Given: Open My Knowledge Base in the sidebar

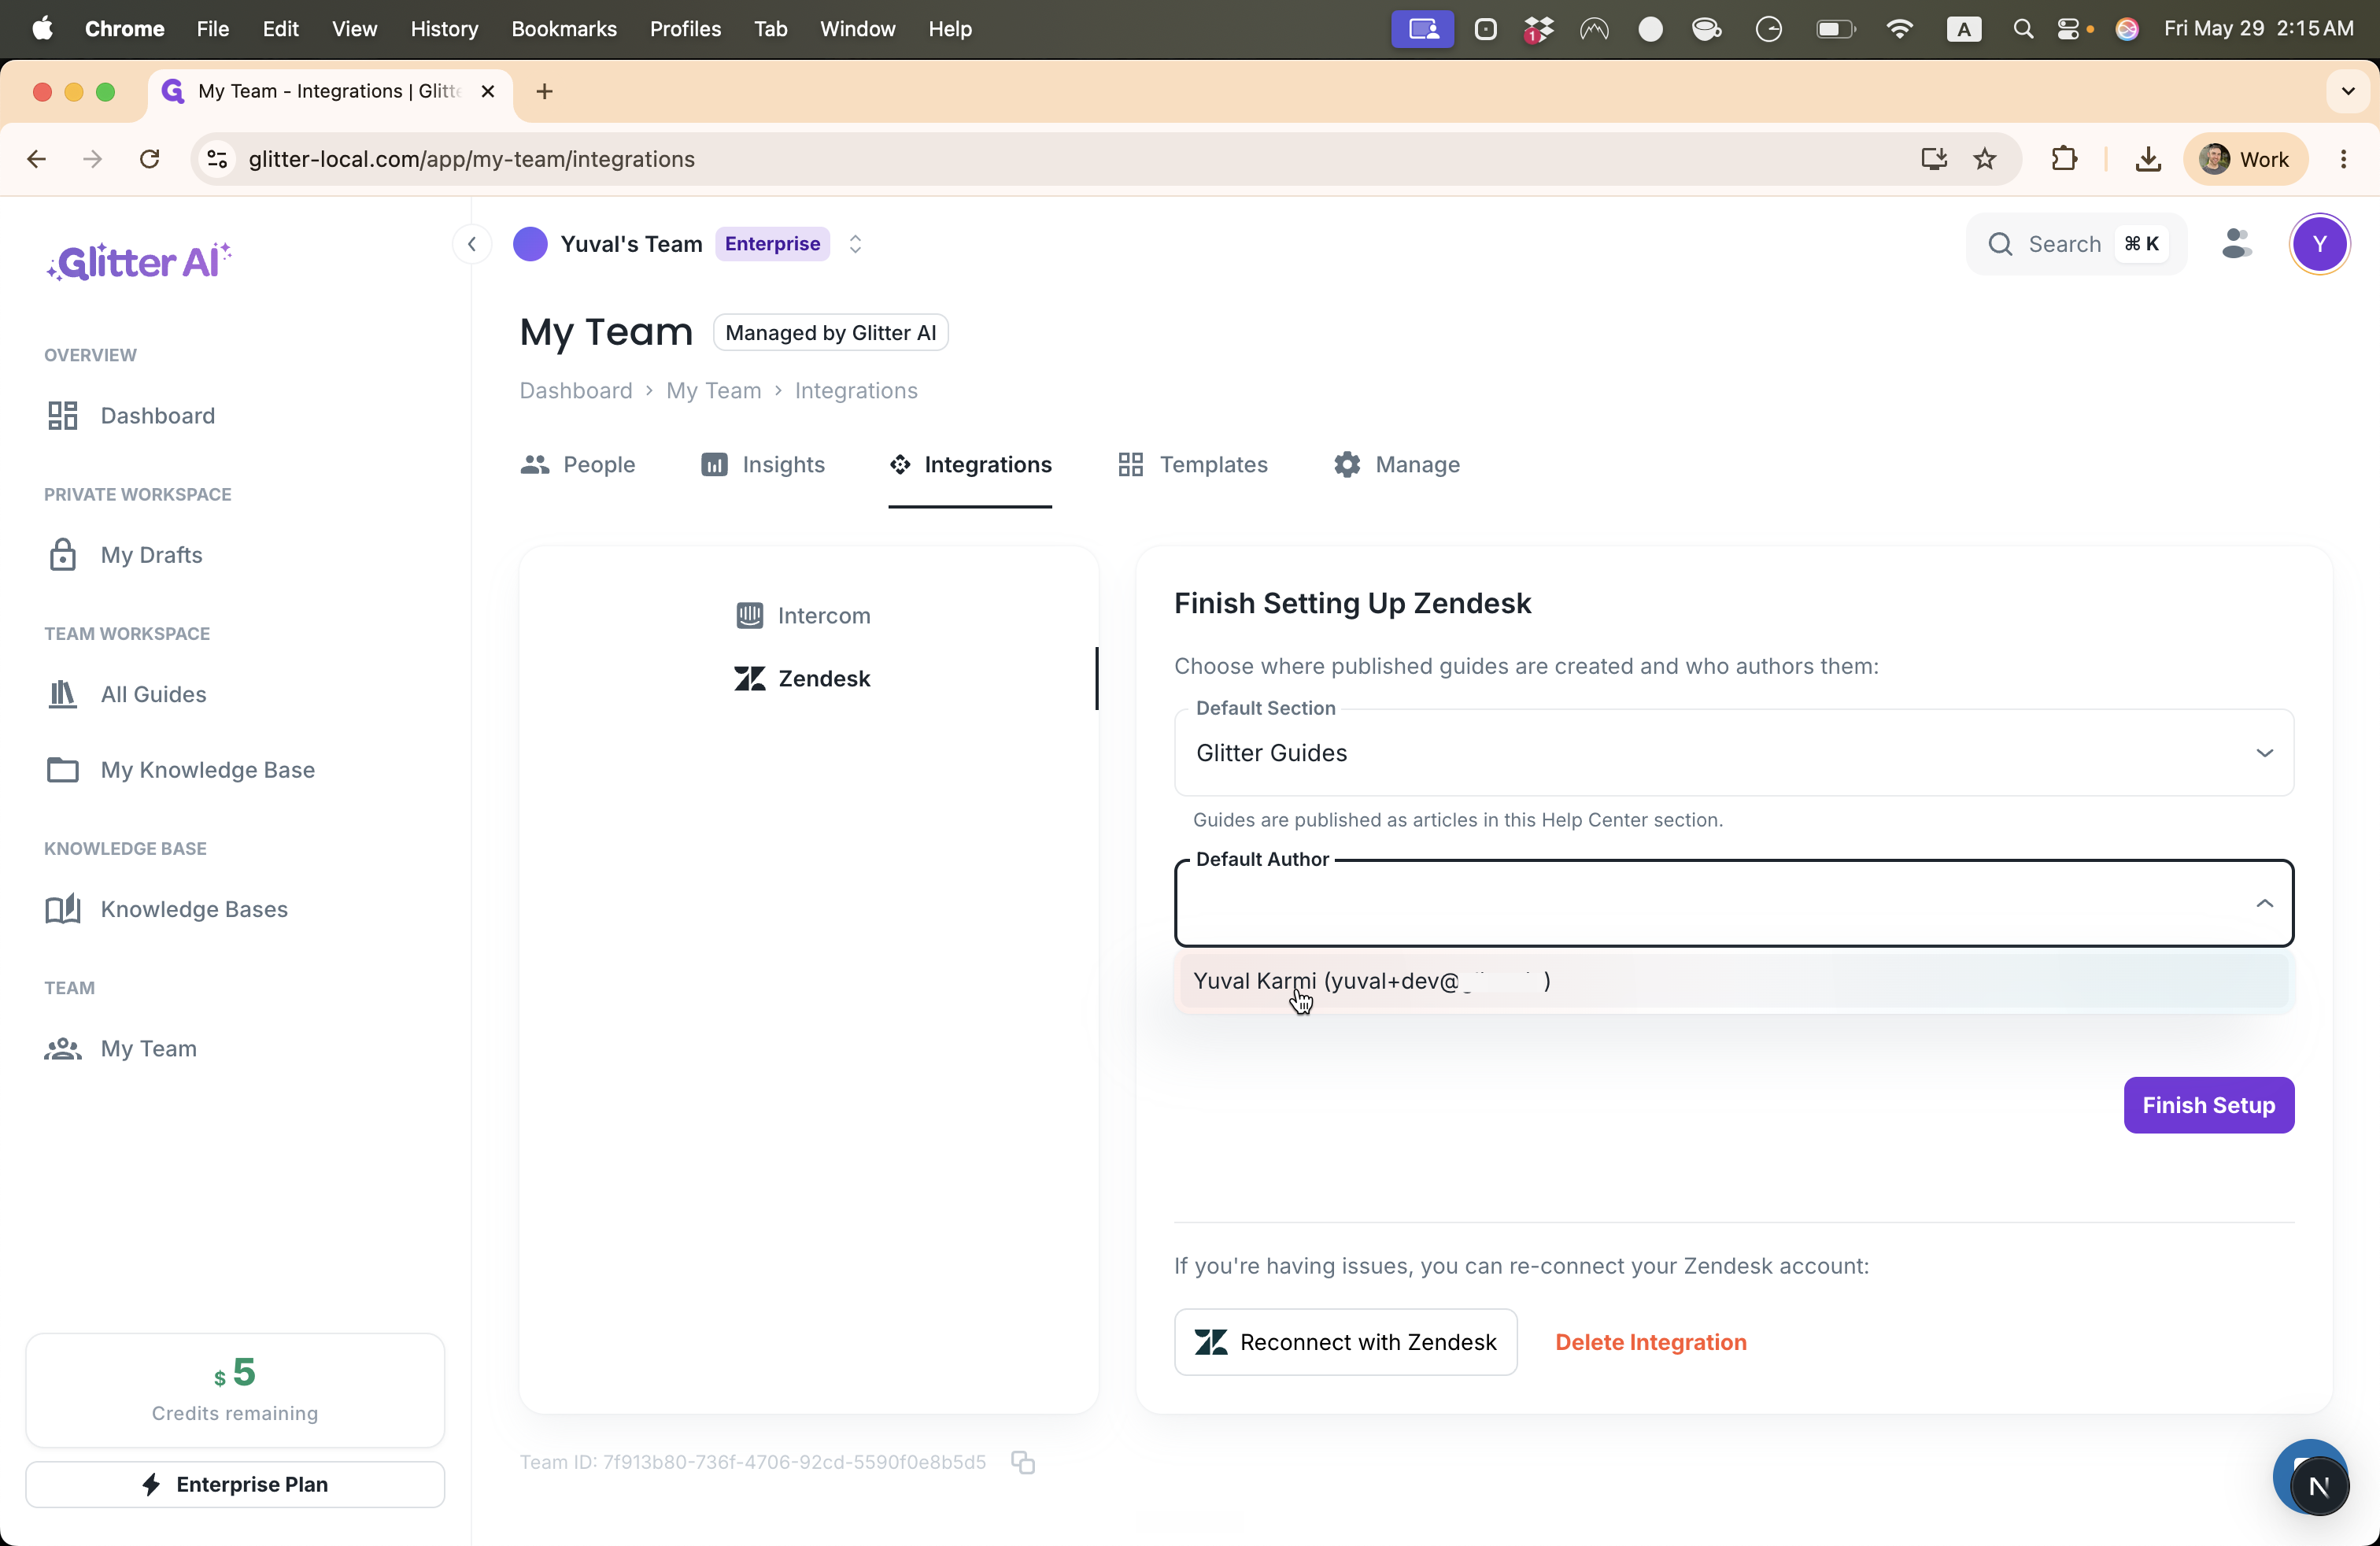Looking at the screenshot, I should click(180, 770).
